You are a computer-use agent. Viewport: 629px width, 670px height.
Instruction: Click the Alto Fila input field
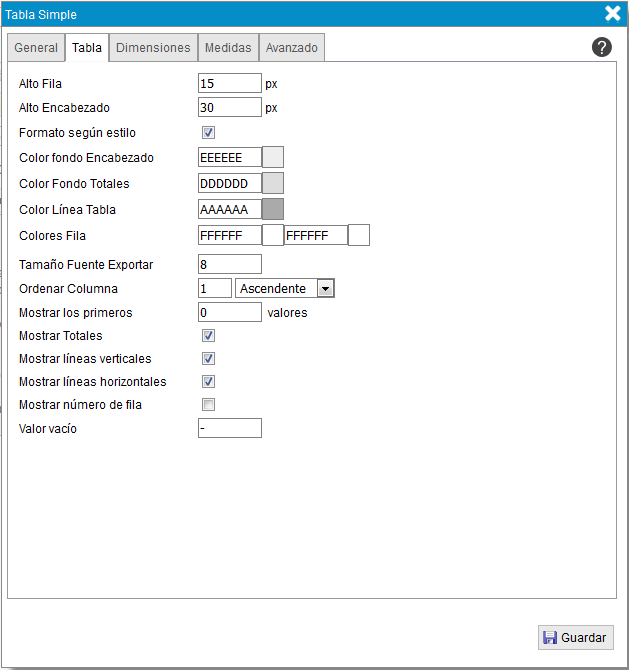230,83
